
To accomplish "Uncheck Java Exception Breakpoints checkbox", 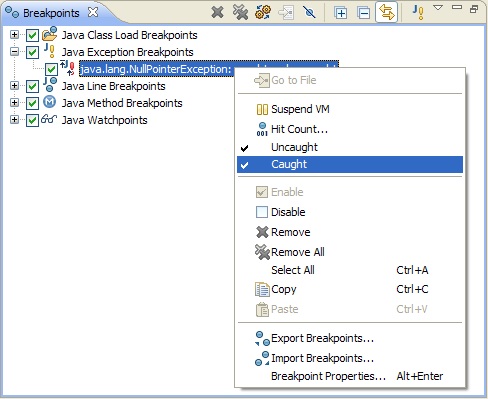I will click(32, 52).
